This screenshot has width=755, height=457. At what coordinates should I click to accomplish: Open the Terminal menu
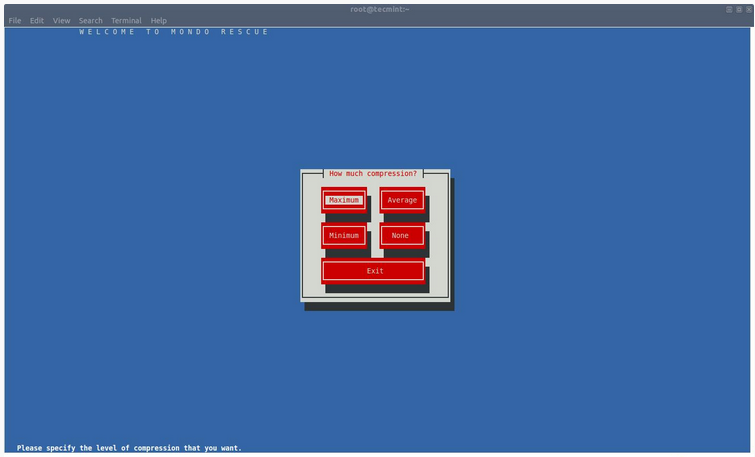[126, 20]
